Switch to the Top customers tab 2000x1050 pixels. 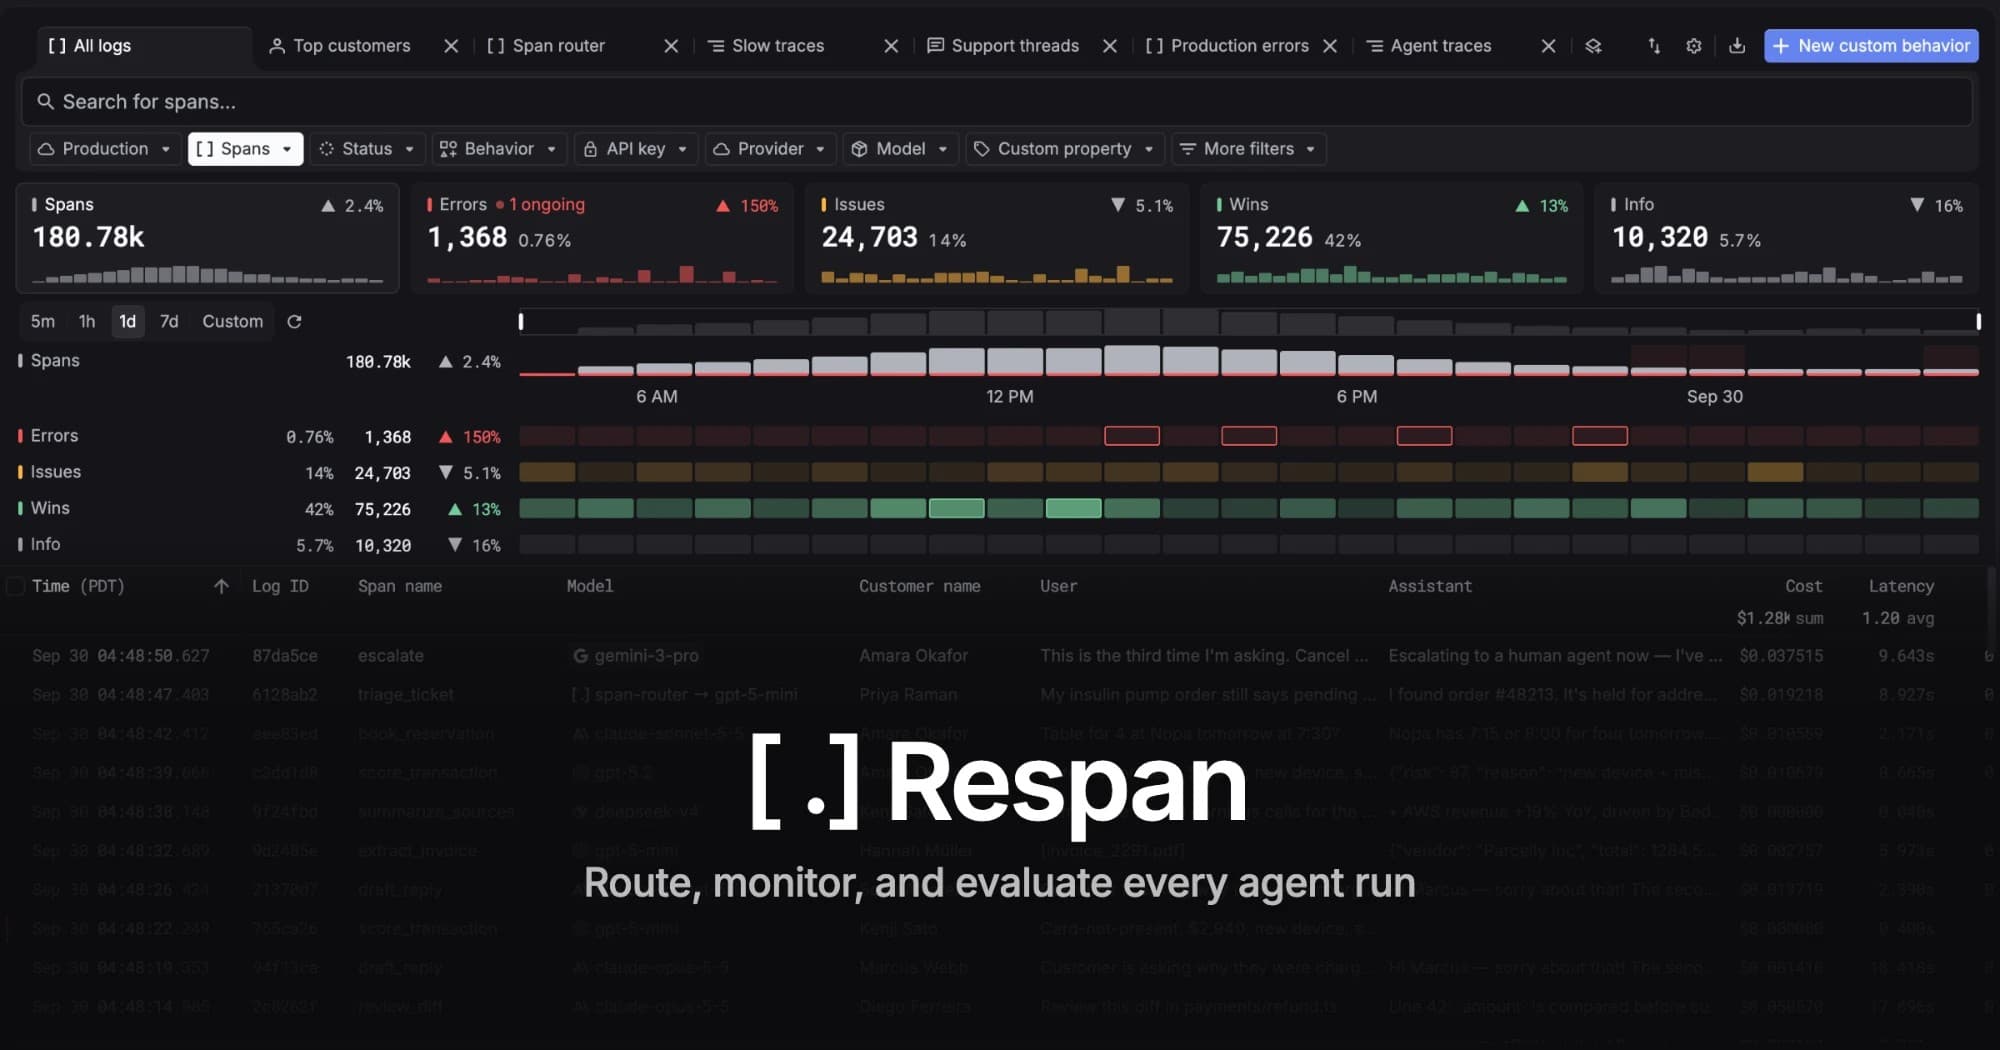(352, 46)
